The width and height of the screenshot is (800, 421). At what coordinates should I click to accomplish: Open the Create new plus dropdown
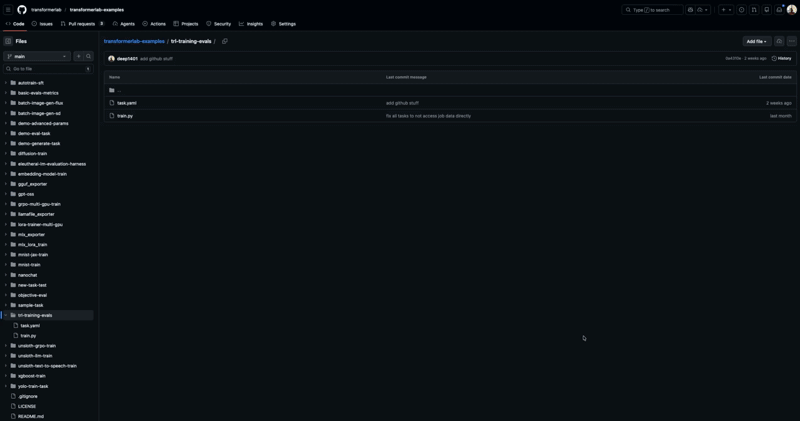pos(726,10)
